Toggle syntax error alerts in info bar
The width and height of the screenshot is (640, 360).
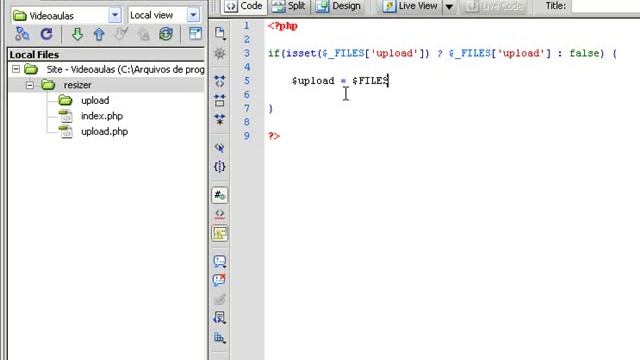coord(220,233)
